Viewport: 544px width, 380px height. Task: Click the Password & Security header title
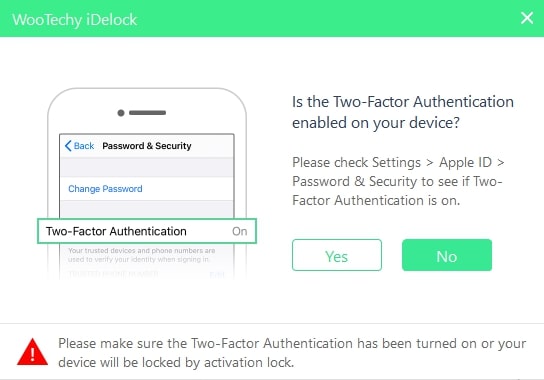click(x=147, y=146)
